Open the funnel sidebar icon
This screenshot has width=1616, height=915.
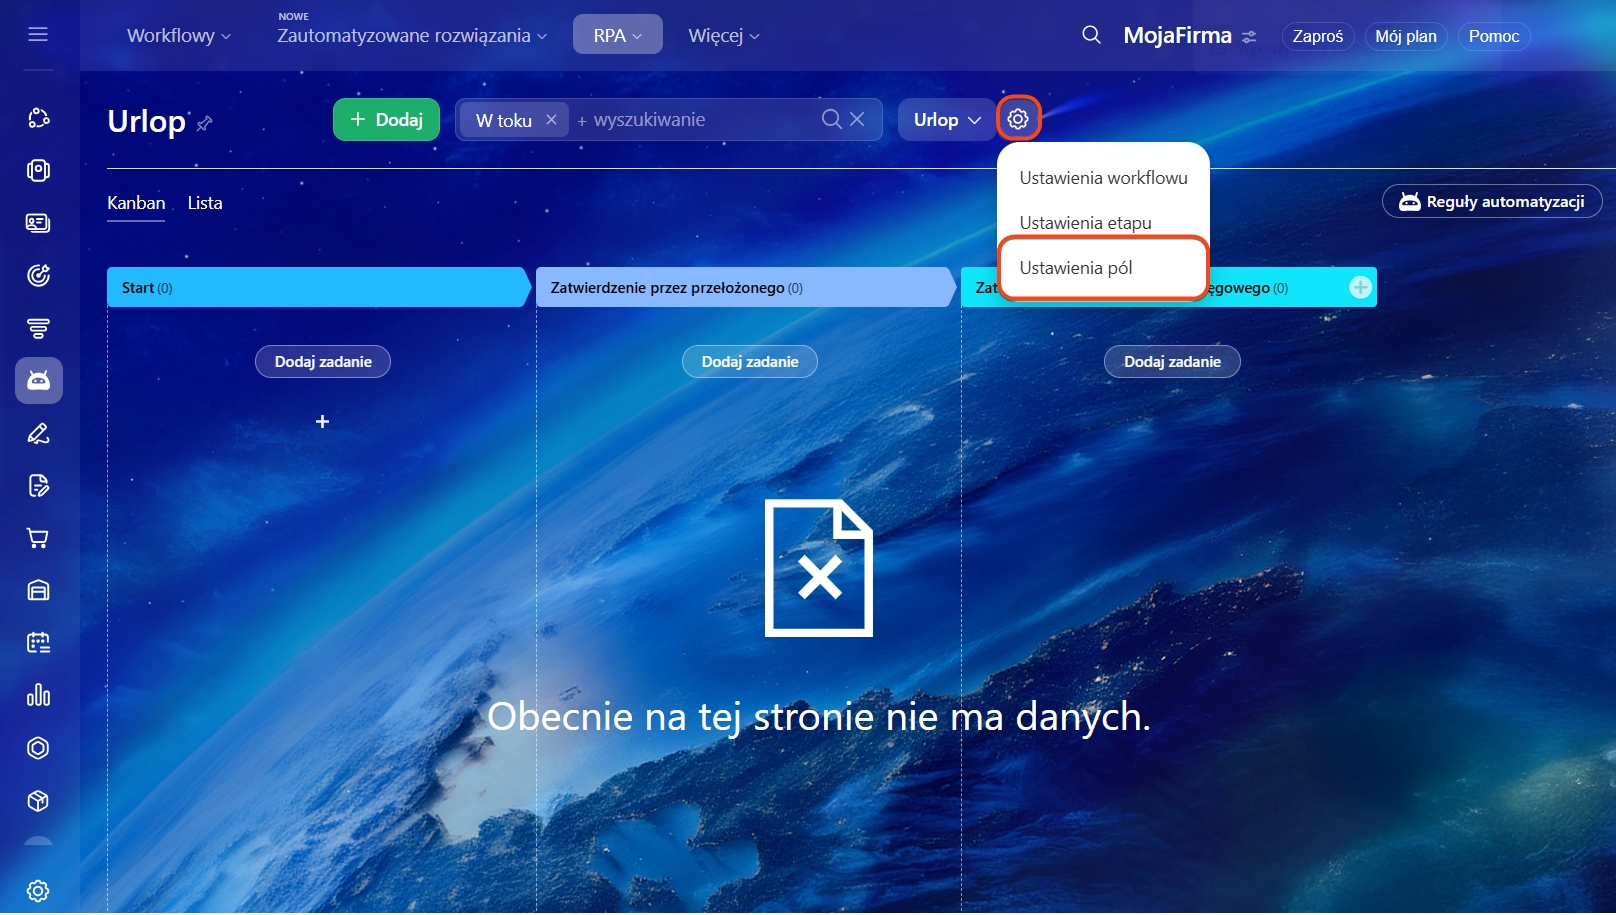point(38,328)
